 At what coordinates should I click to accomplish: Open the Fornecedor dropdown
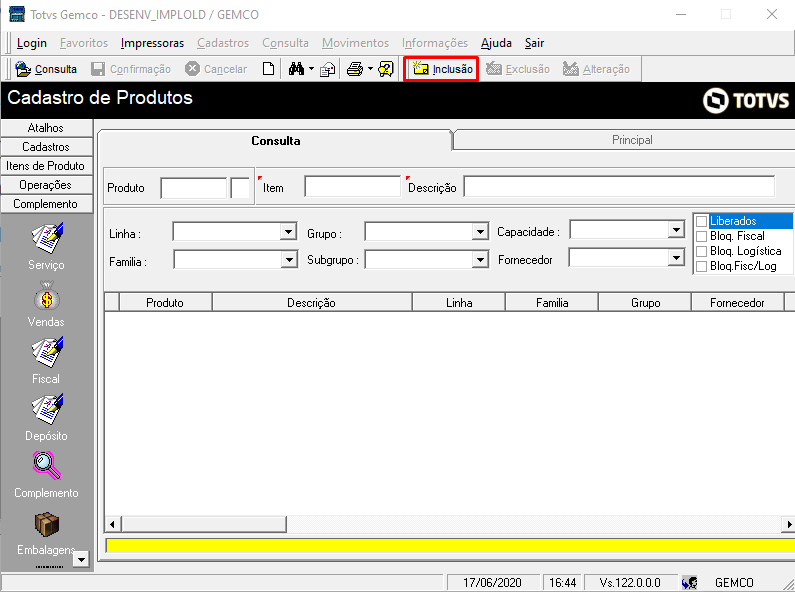point(676,258)
